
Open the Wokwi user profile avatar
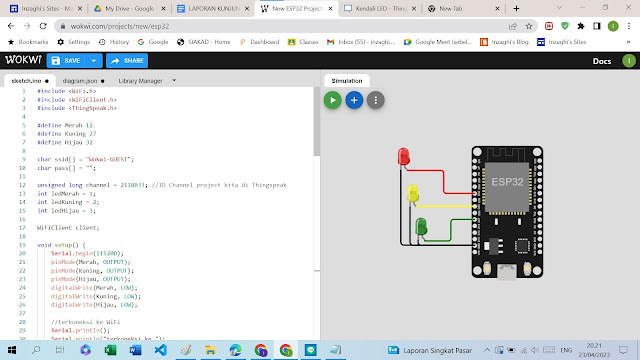coord(629,61)
